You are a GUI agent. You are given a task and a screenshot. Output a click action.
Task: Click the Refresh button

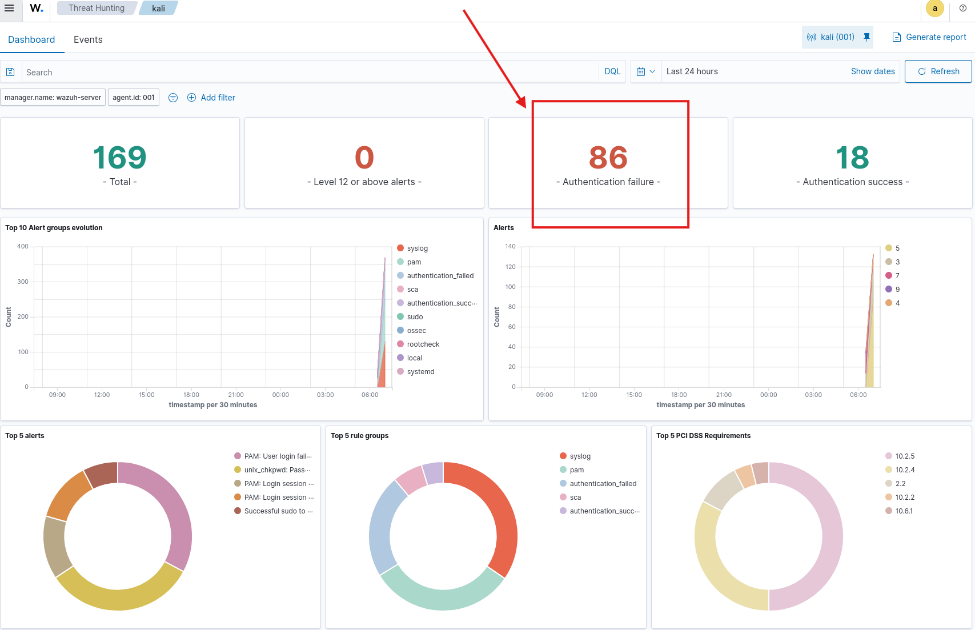(938, 72)
